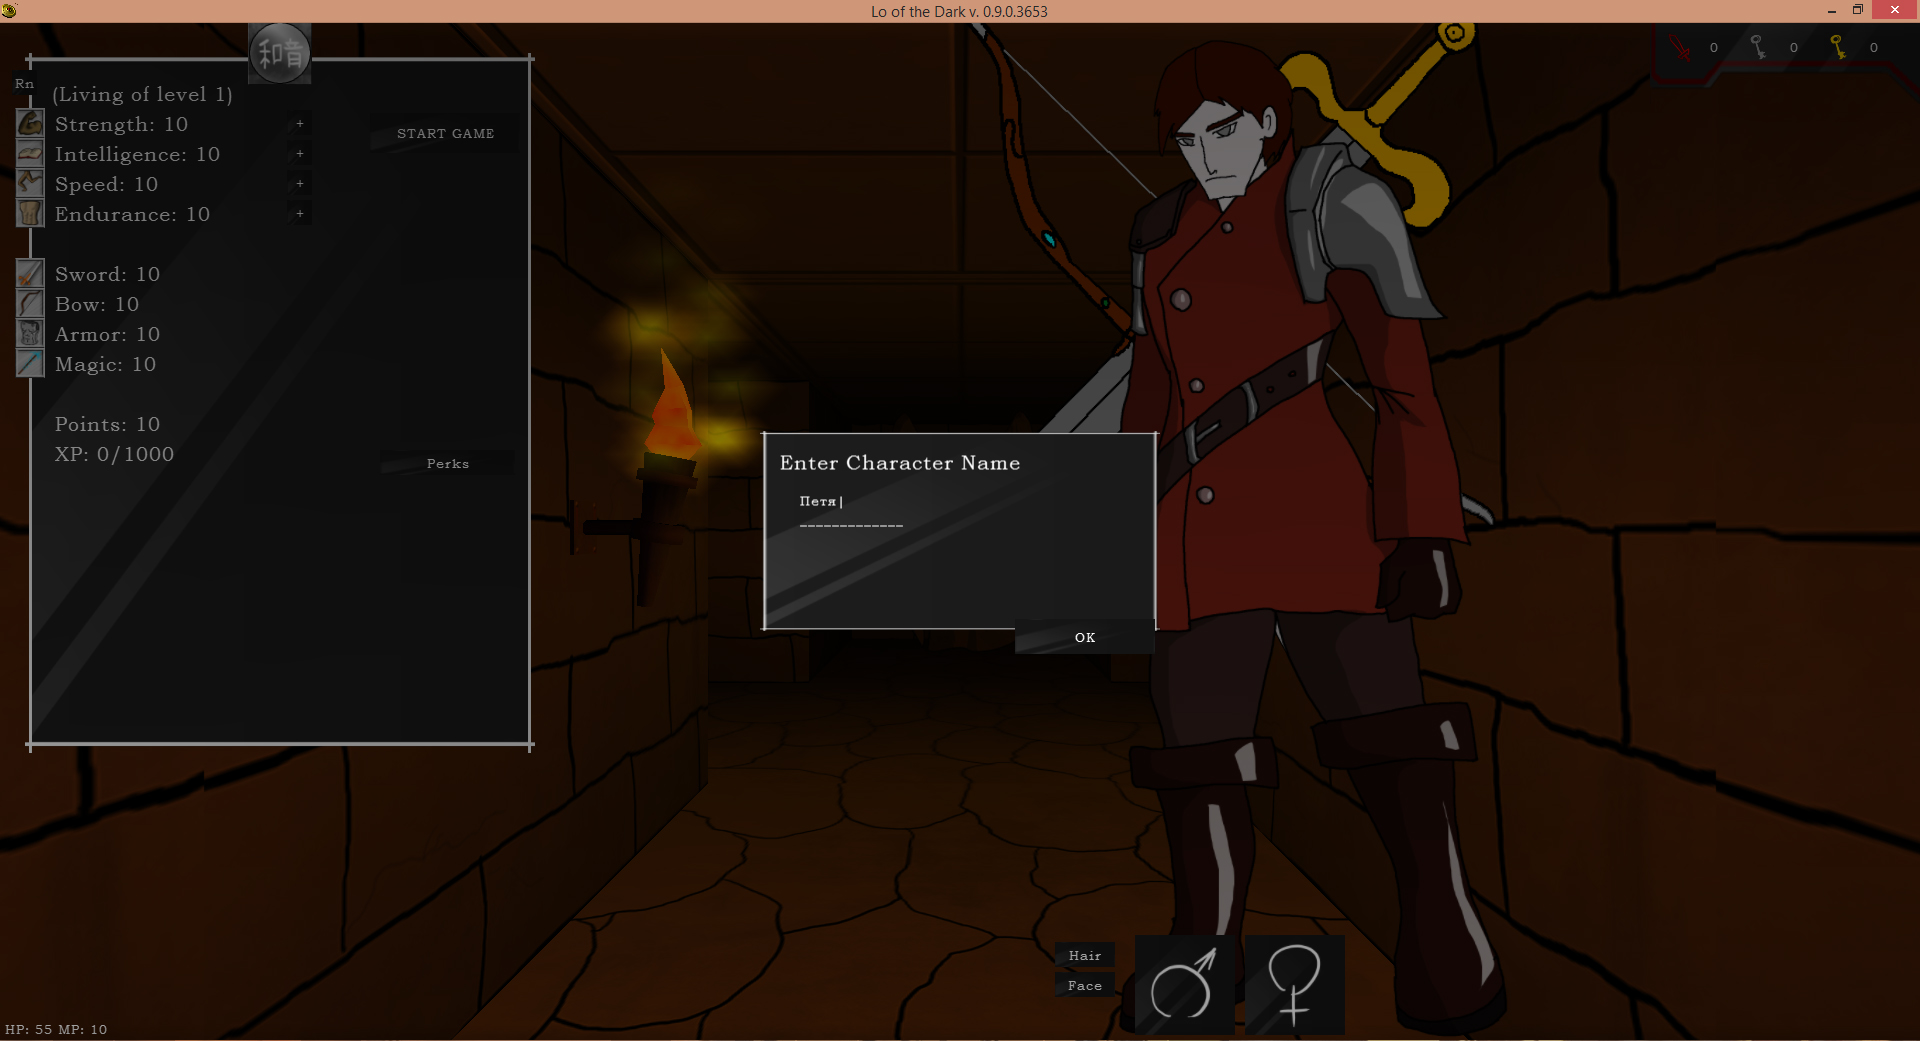Click the Endurance stat icon
1920x1041 pixels.
point(30,213)
